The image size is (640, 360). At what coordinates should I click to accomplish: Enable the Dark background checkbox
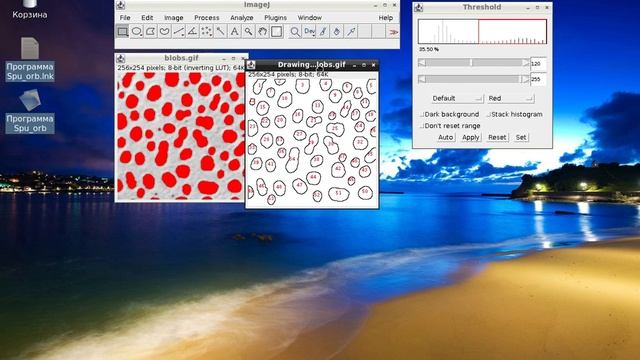(449, 114)
